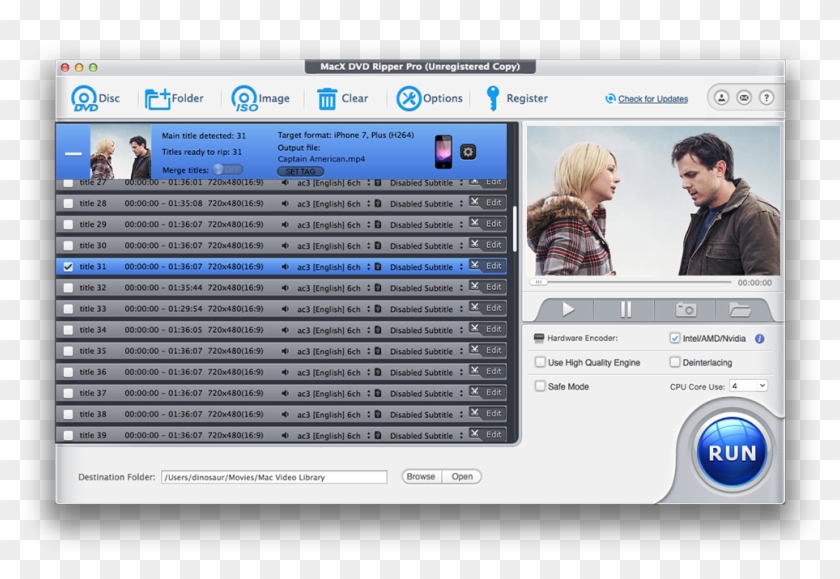Image resolution: width=840 pixels, height=579 pixels.
Task: Toggle Deinterlacing on
Action: pyautogui.click(x=676, y=362)
